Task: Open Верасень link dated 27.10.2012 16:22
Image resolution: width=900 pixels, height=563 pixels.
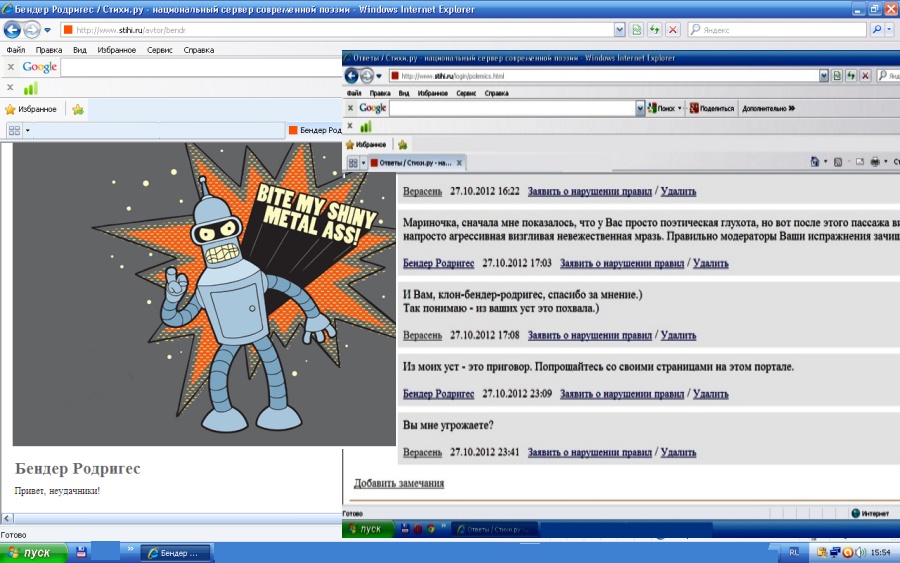Action: 422,191
